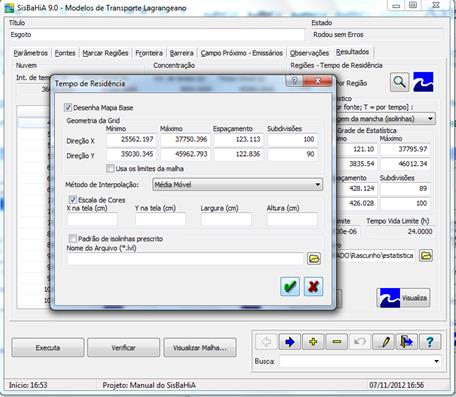
Task: Expand the isolinhas dropdown in main window
Action: (430, 119)
